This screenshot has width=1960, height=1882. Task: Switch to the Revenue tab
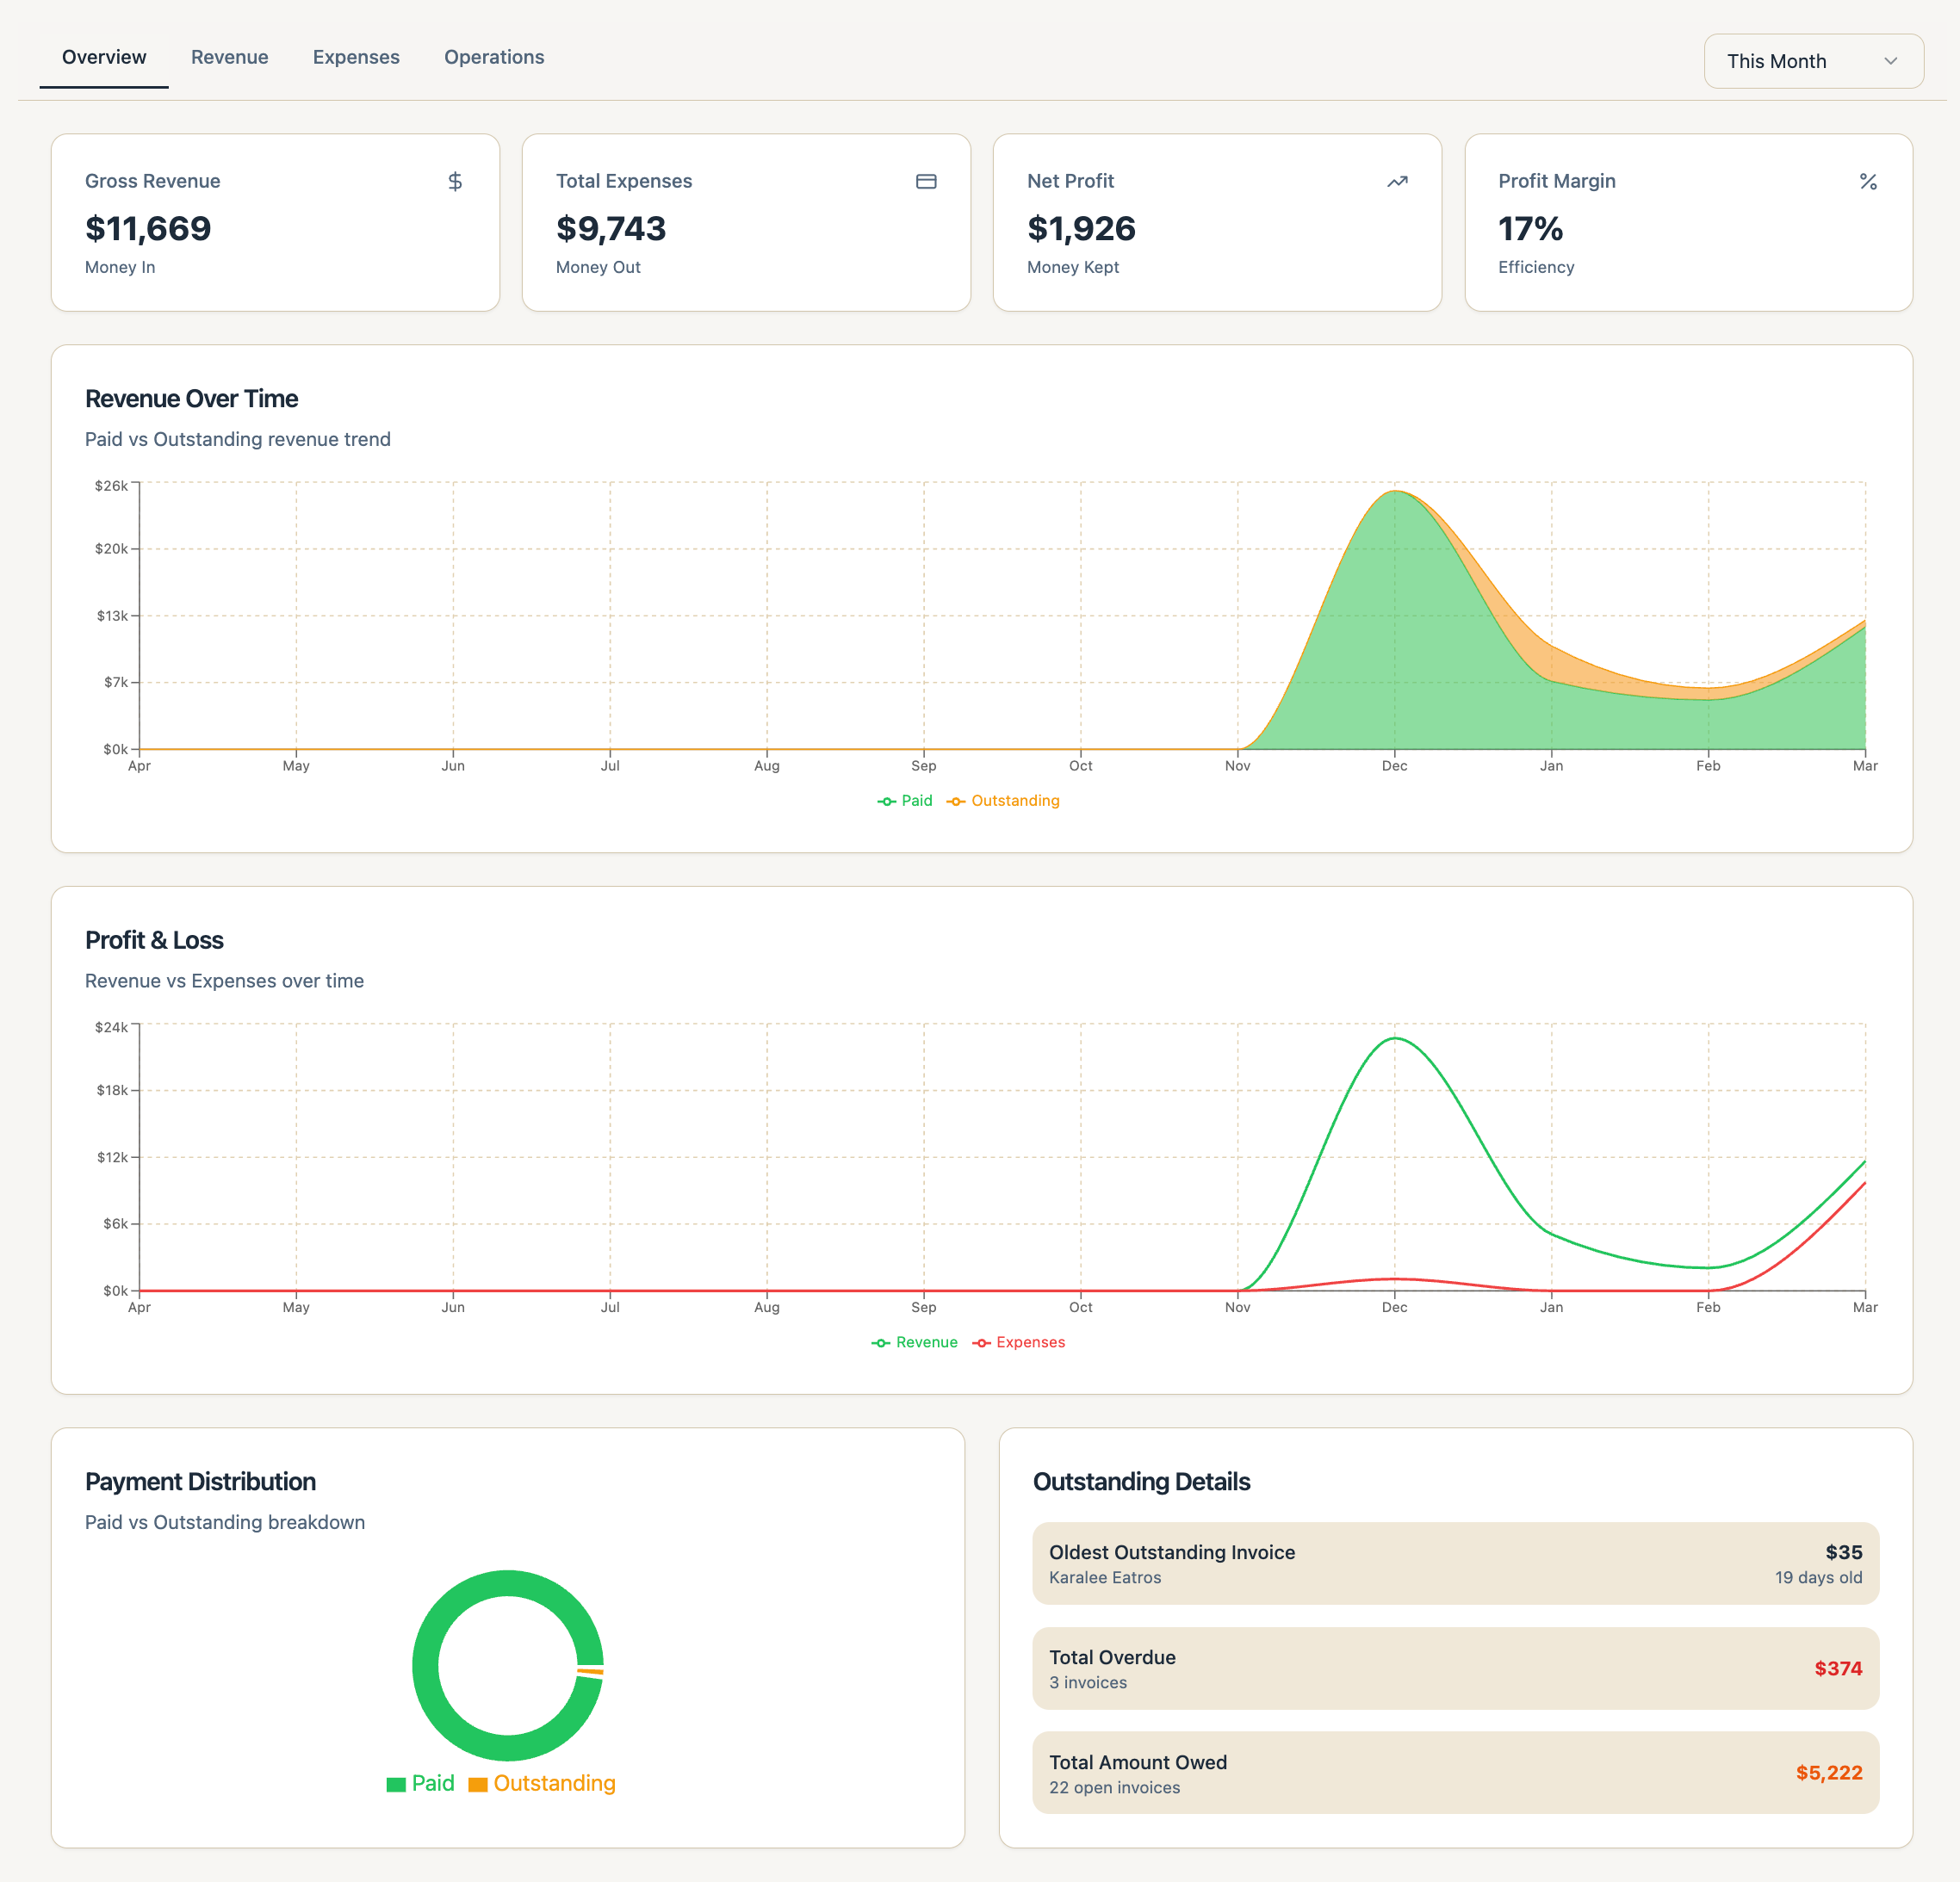(x=229, y=57)
